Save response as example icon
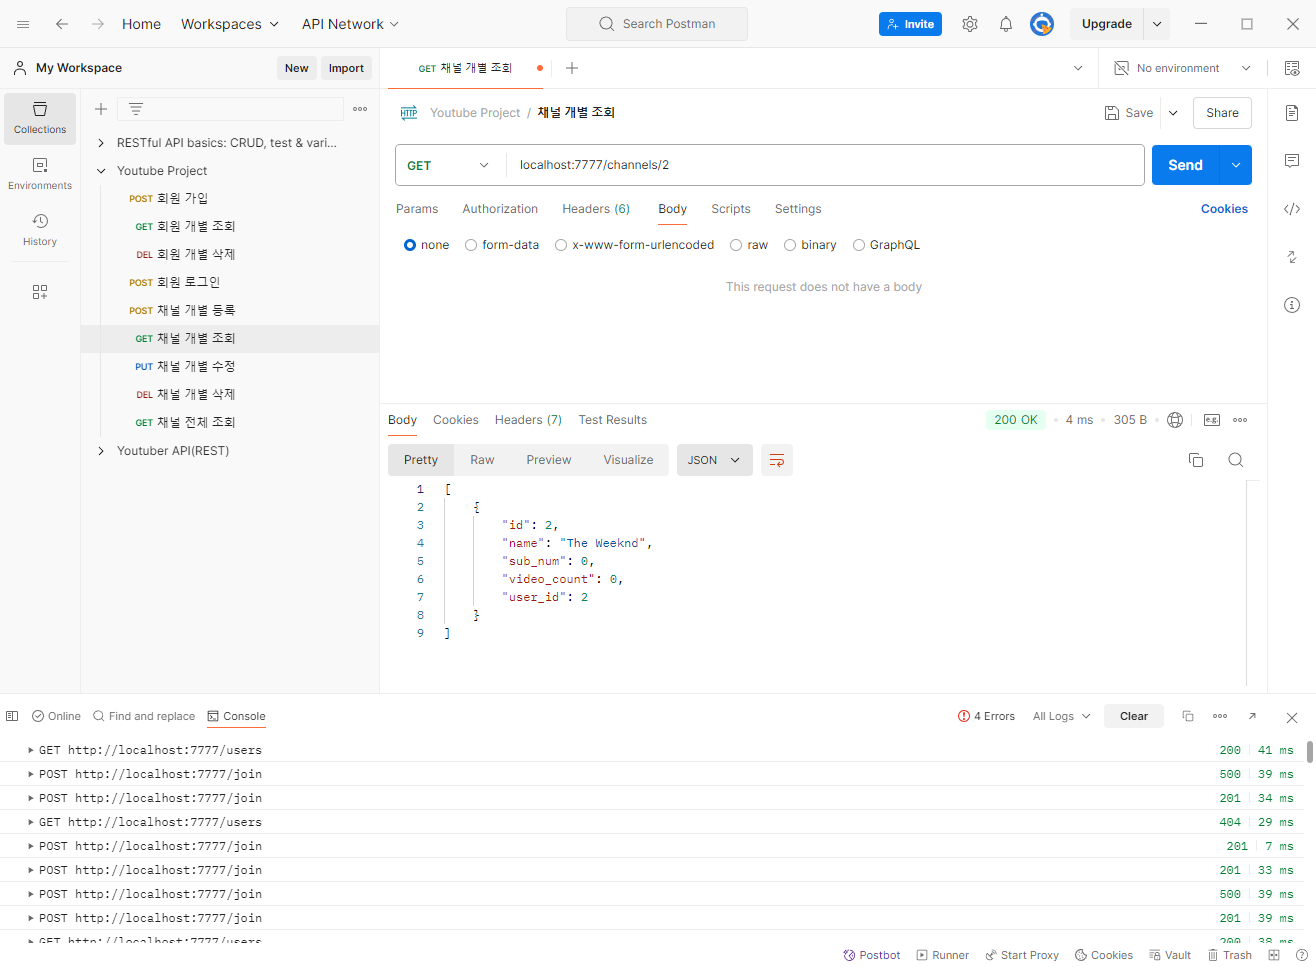This screenshot has height=967, width=1316. point(1212,420)
